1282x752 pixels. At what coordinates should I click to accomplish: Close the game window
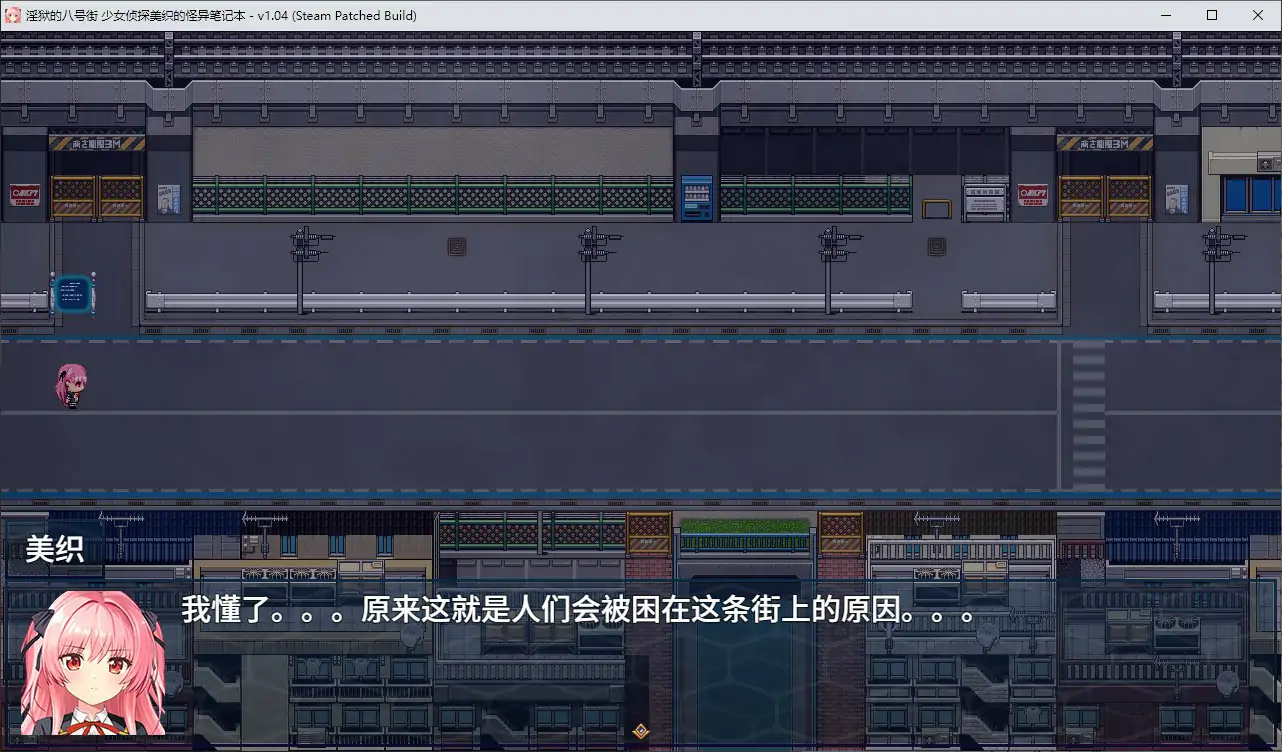pos(1258,15)
